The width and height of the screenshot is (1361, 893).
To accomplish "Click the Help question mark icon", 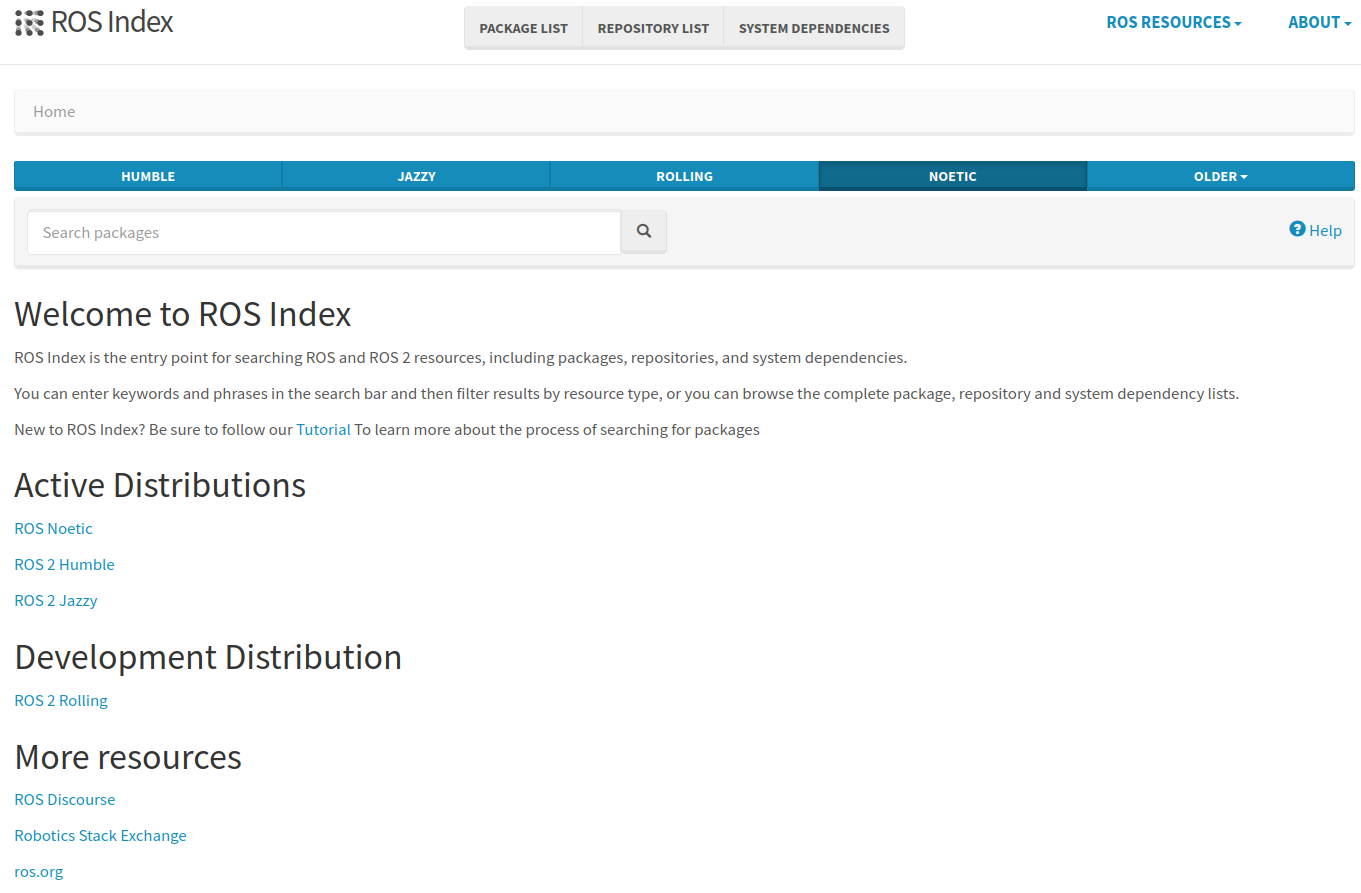I will coord(1297,229).
